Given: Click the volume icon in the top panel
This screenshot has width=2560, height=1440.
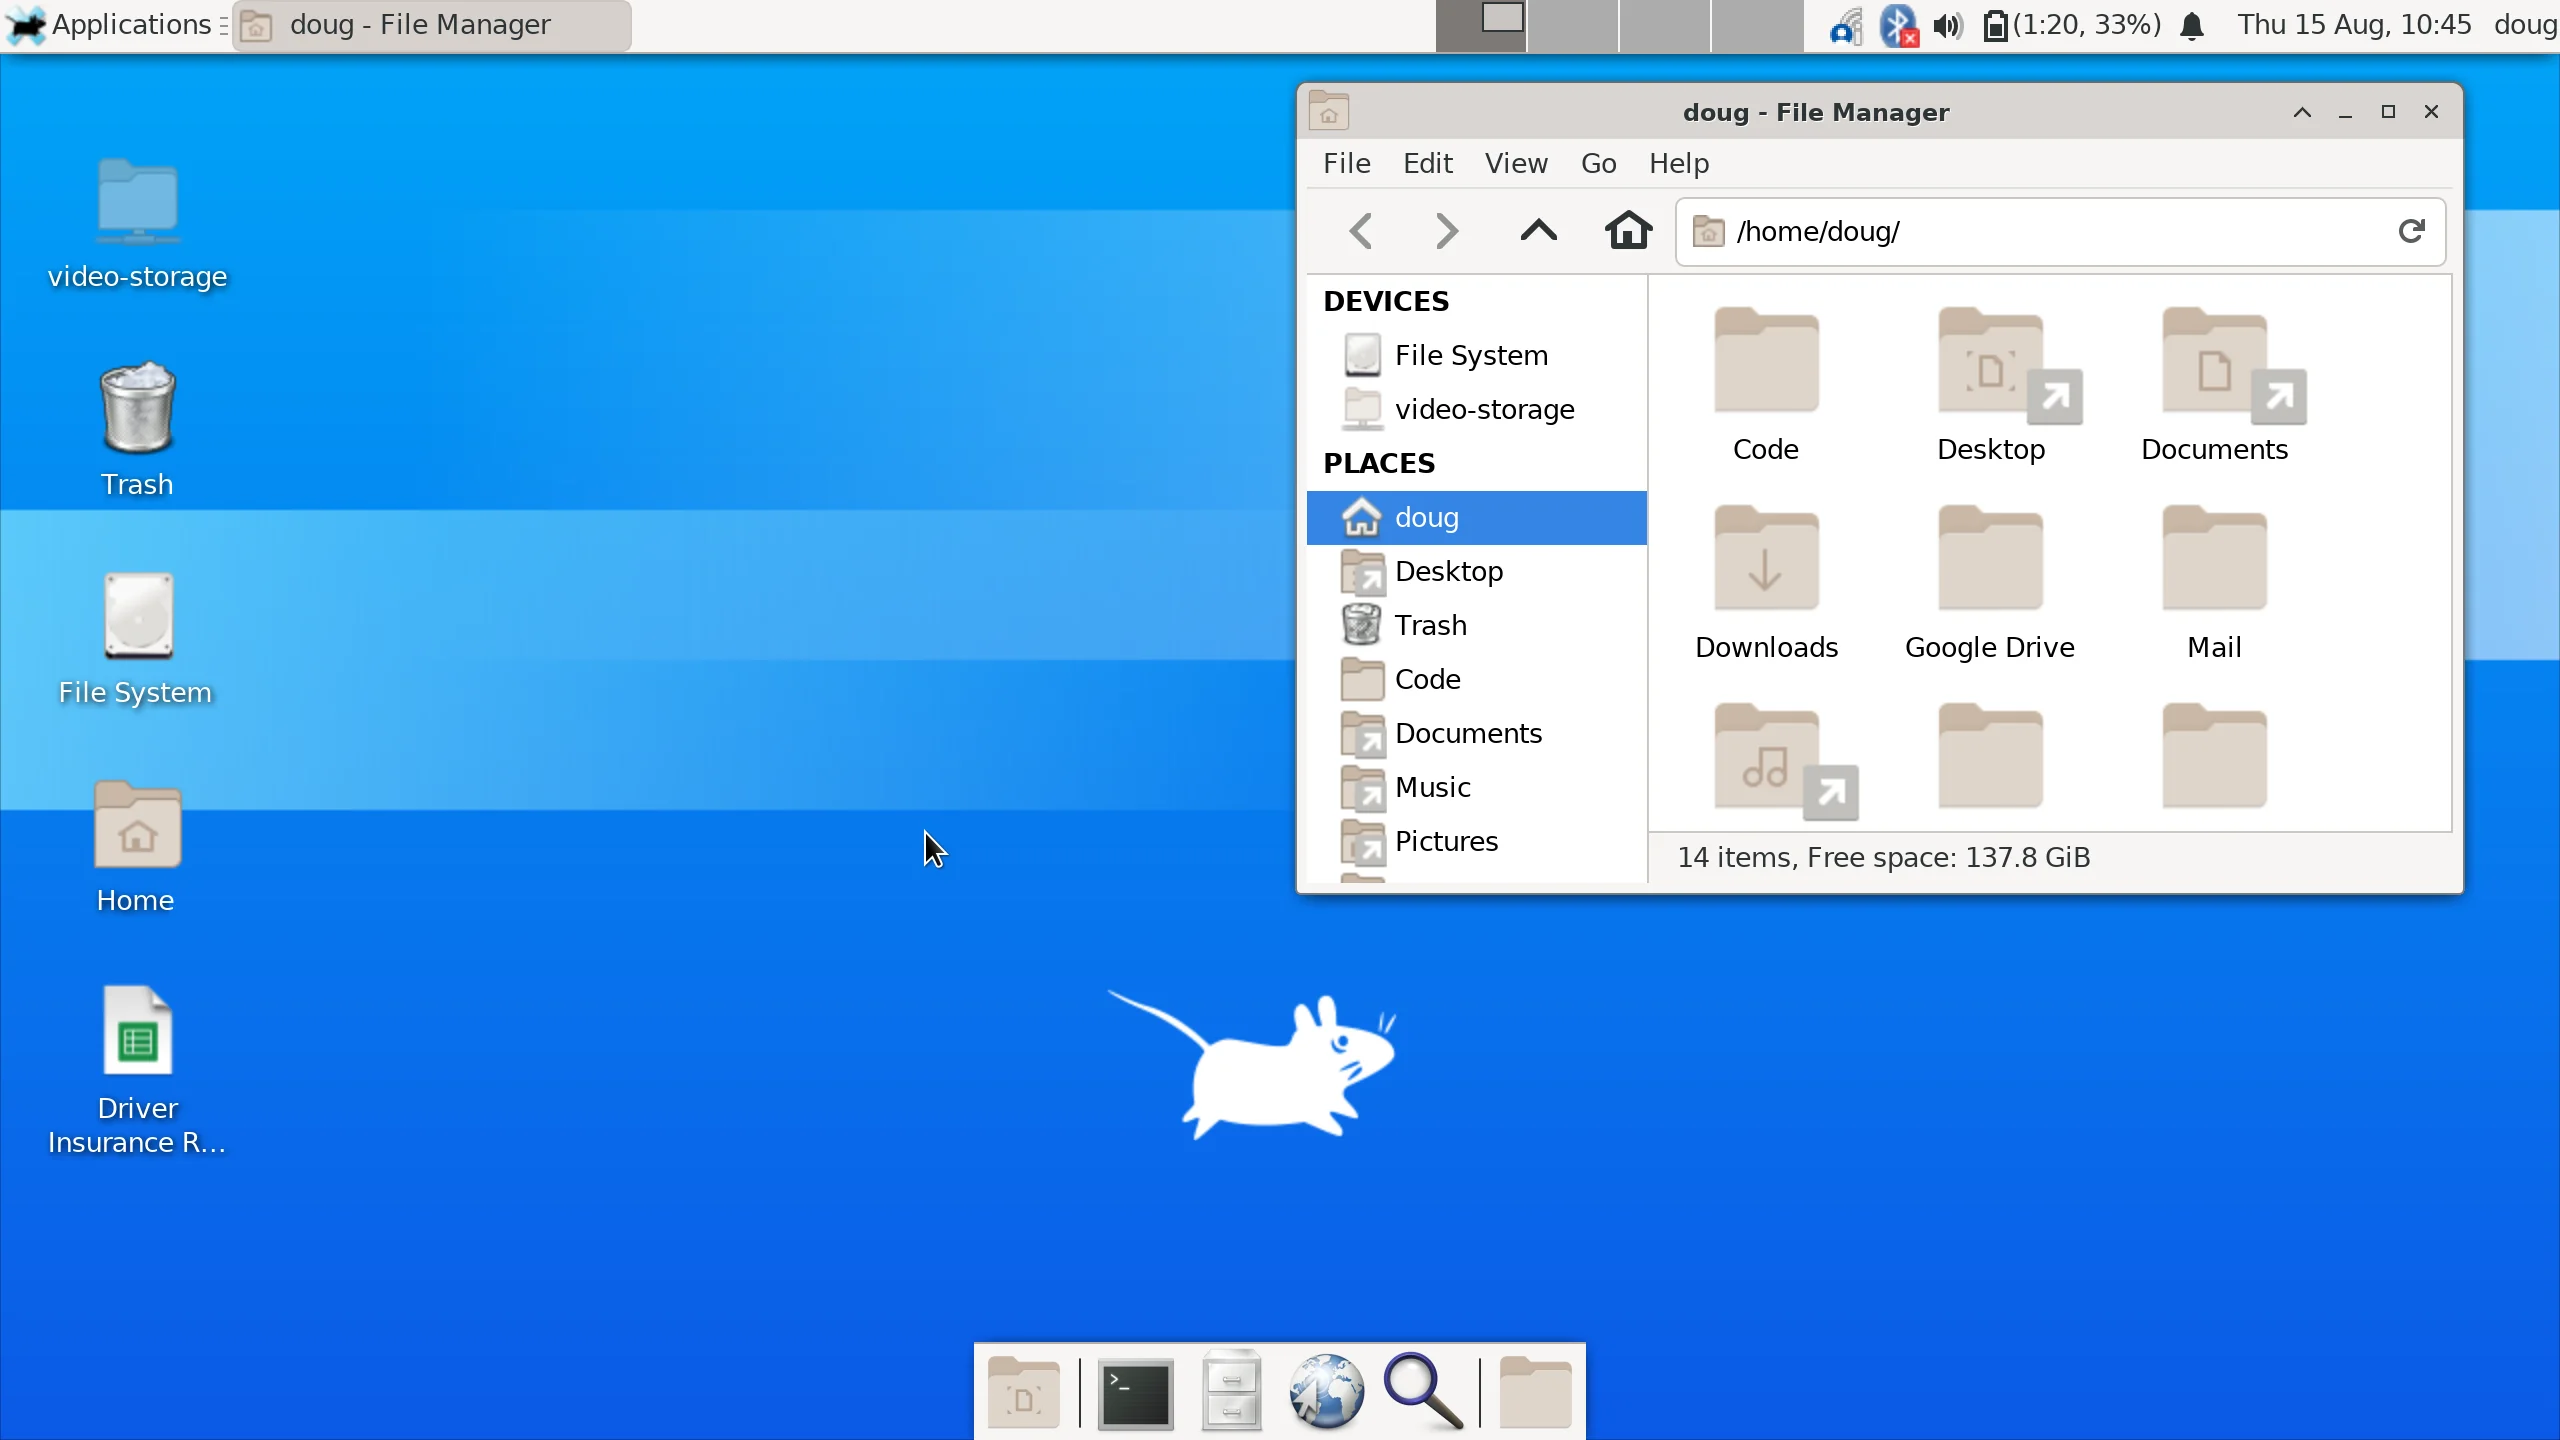Looking at the screenshot, I should click(x=1946, y=25).
